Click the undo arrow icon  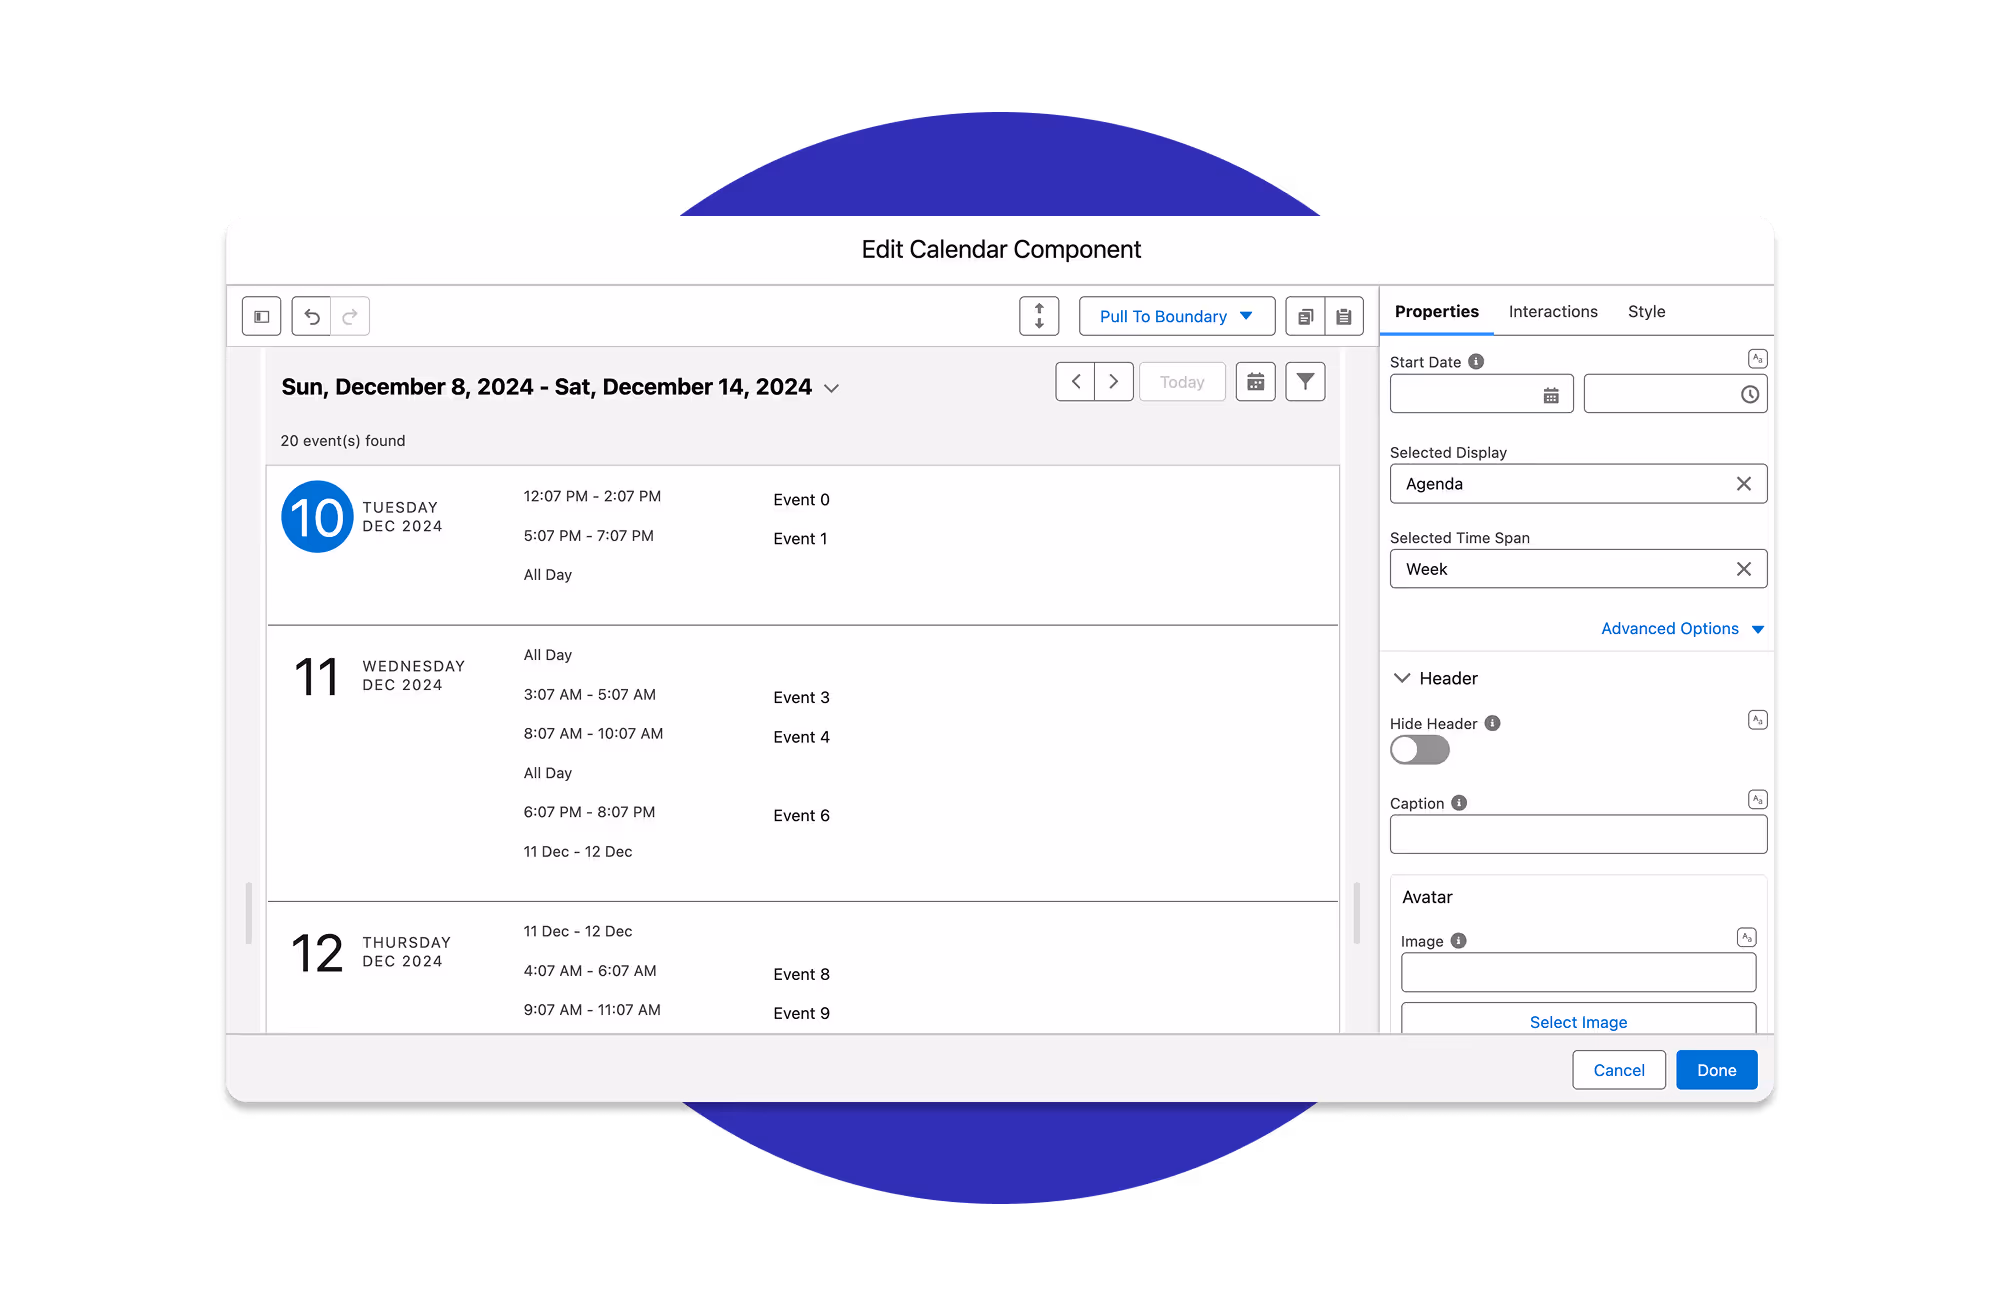point(312,317)
